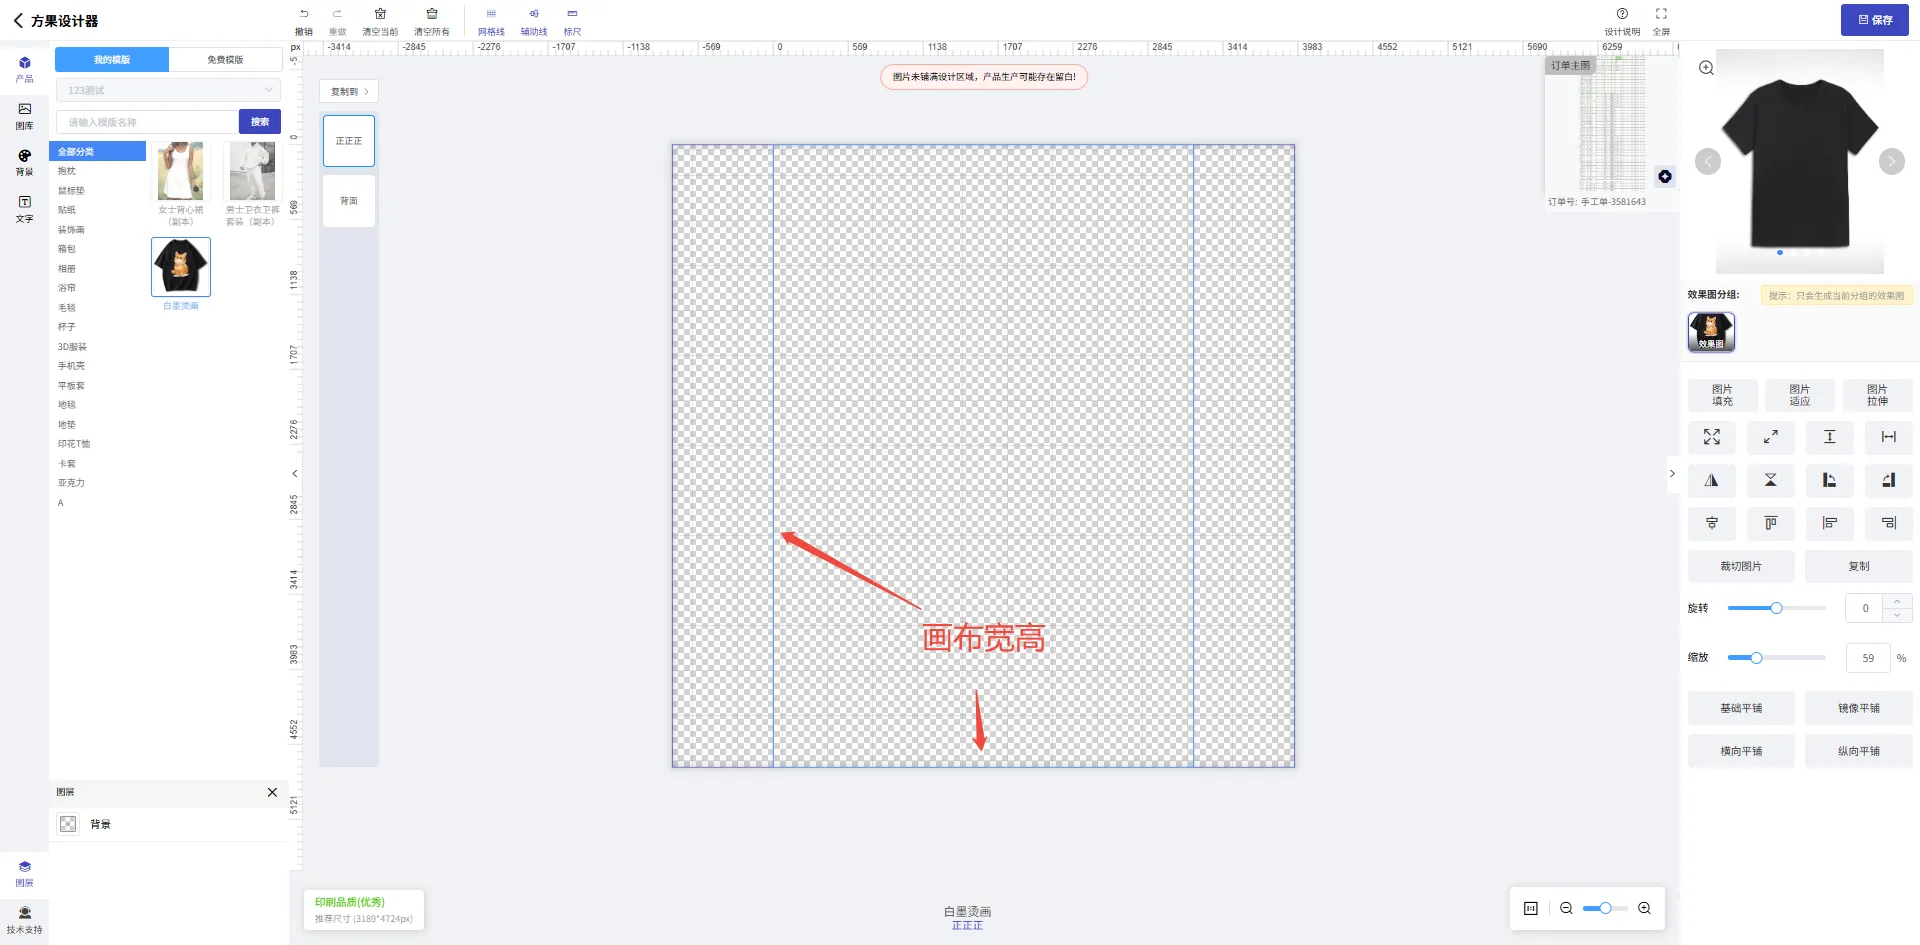Show the next product preview image
The image size is (1920, 945).
[1892, 162]
